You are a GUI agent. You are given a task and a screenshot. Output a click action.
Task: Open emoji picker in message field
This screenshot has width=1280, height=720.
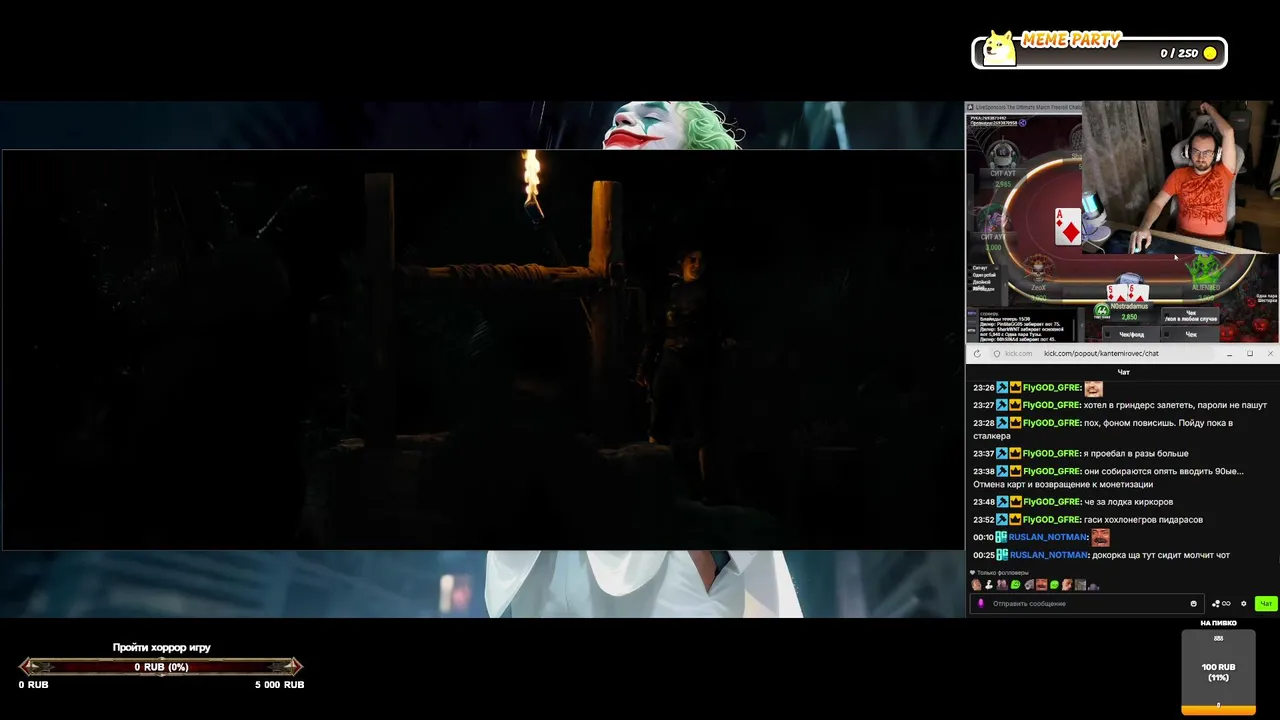pos(1193,604)
